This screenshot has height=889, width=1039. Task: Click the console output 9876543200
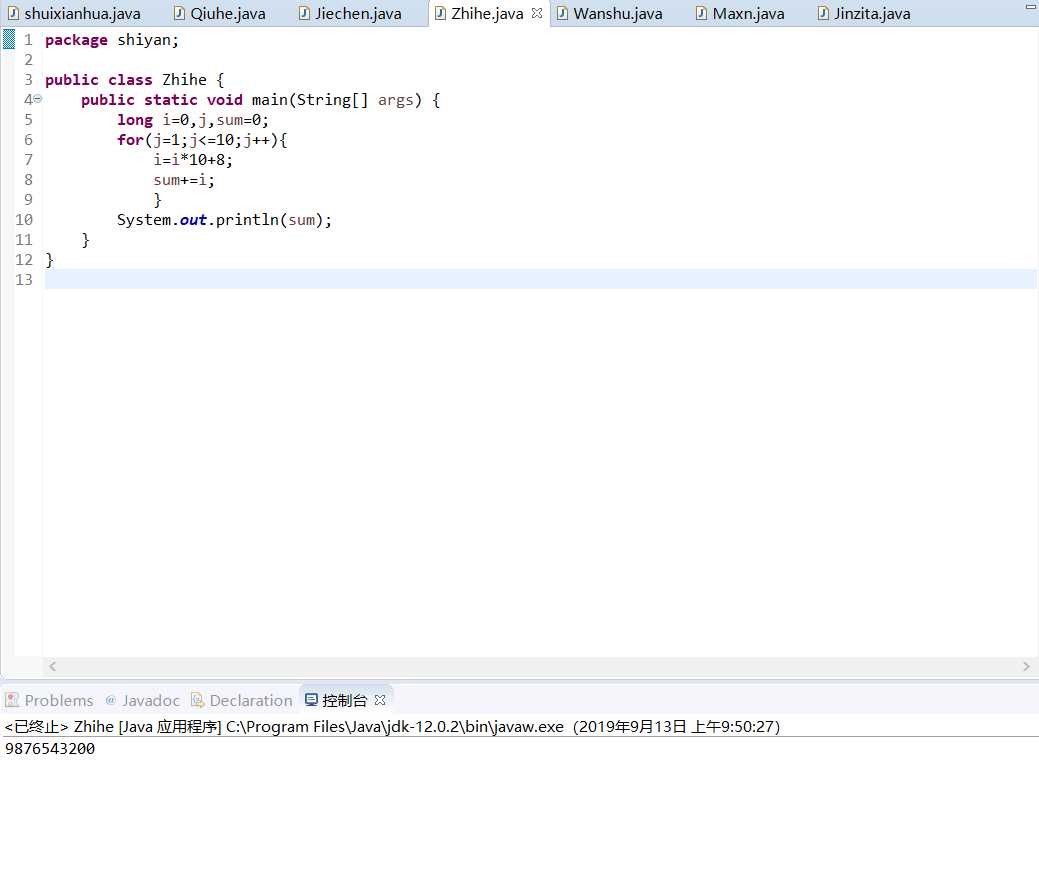[50, 749]
